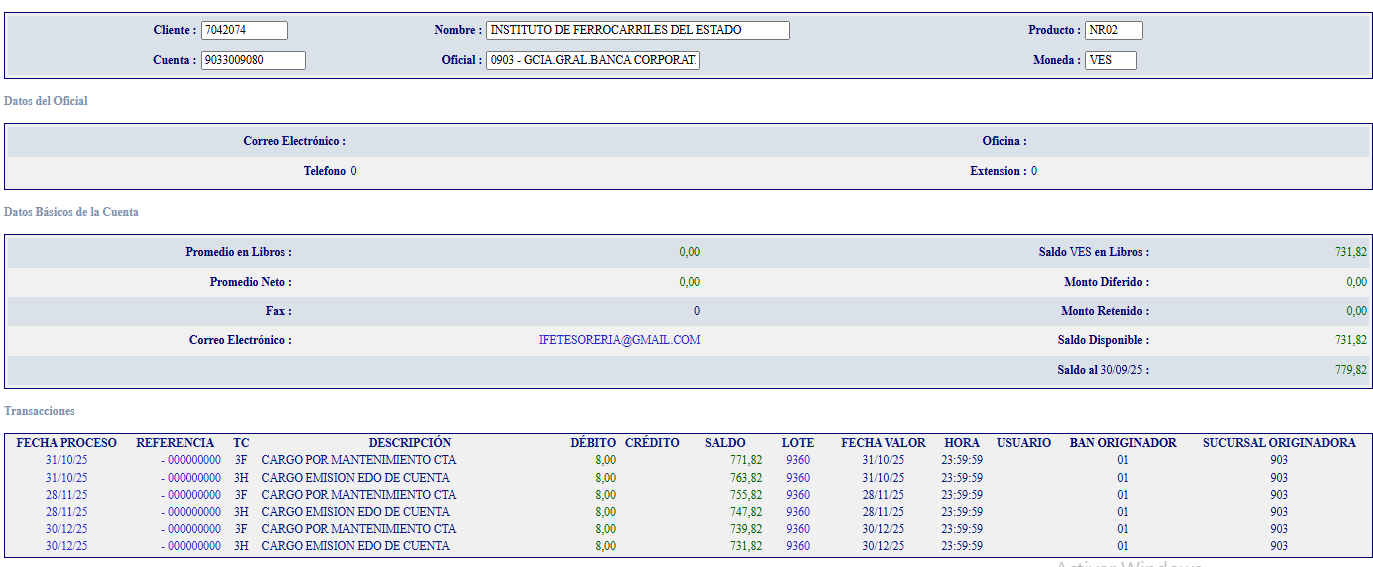Viewport: 1373px width, 567px height.
Task: Click the SALDO column header
Action: click(x=725, y=443)
